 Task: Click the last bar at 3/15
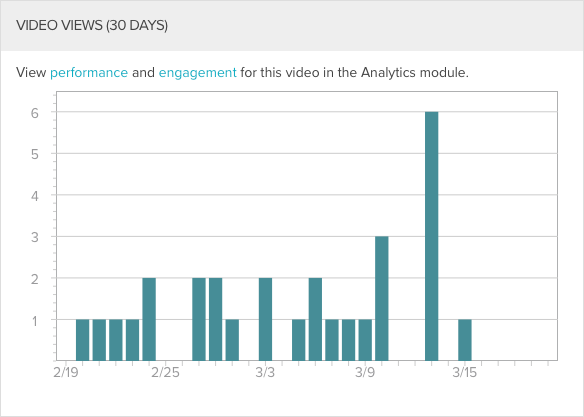465,340
